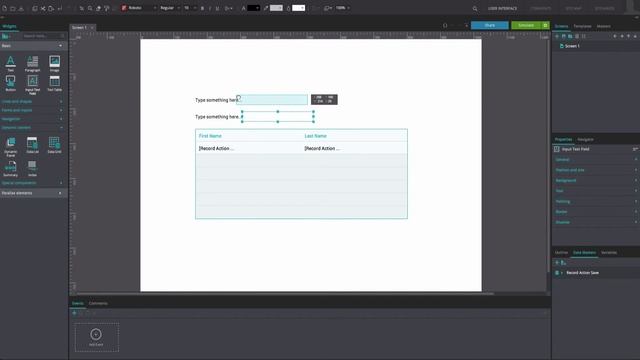Viewport: 640px width, 360px height.
Task: Click the Cut scissors icon in toolbar
Action: tap(42, 8)
